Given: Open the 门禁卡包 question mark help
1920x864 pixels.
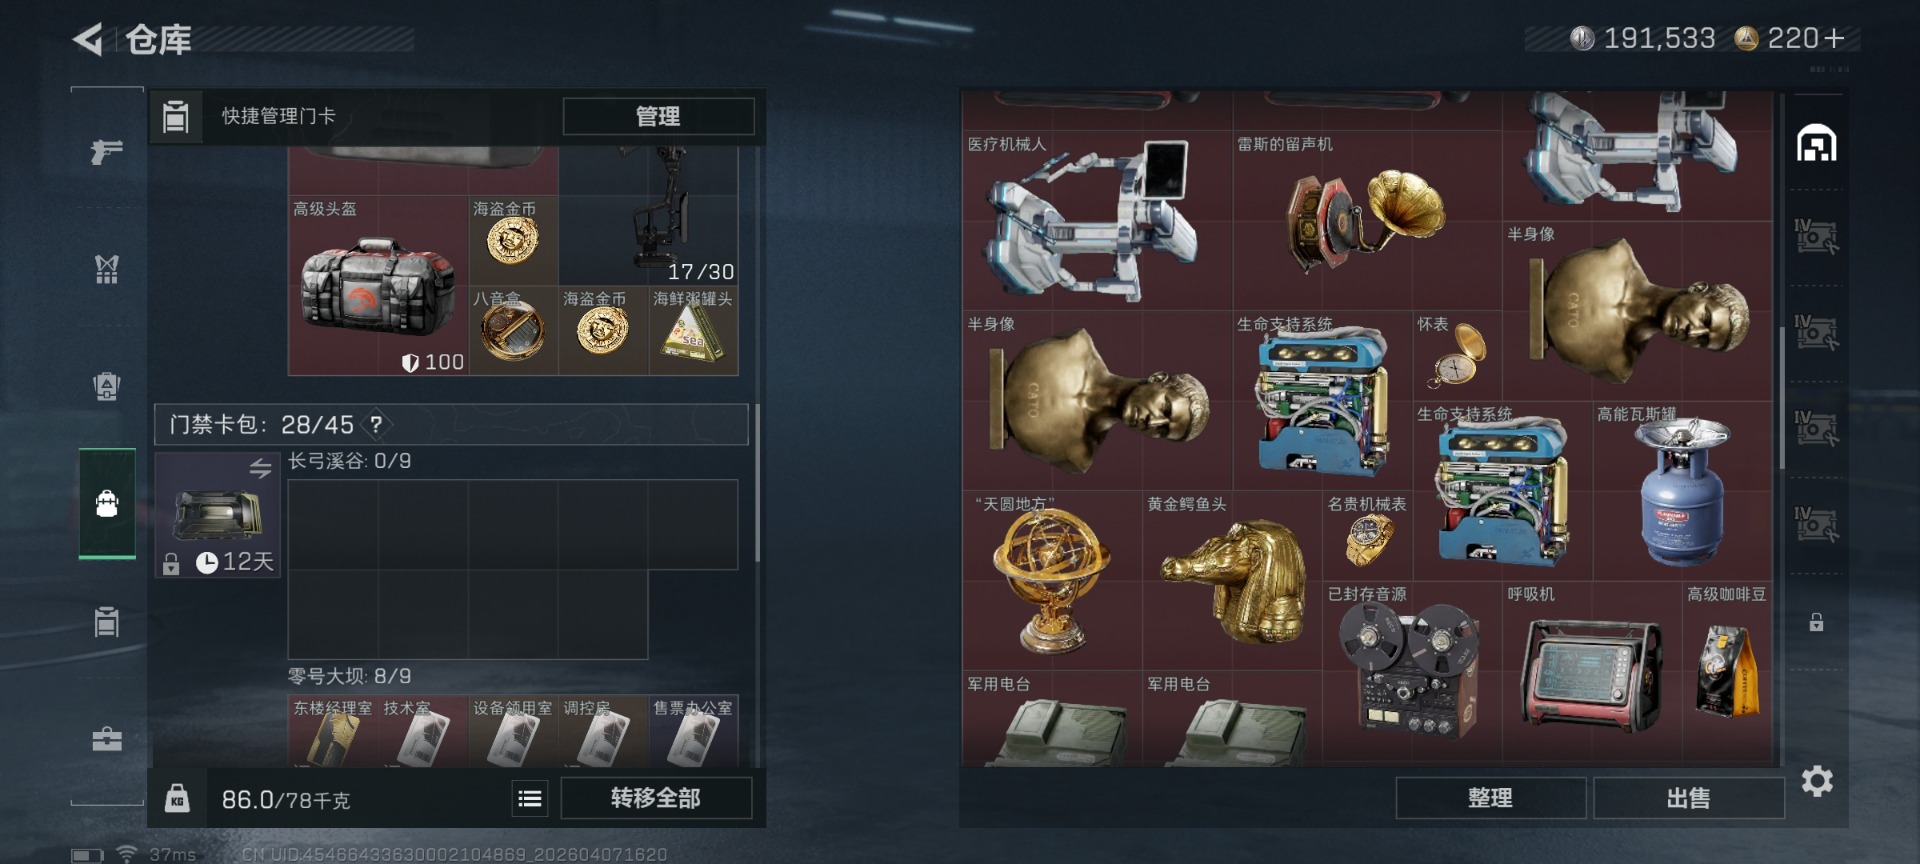Looking at the screenshot, I should 376,424.
